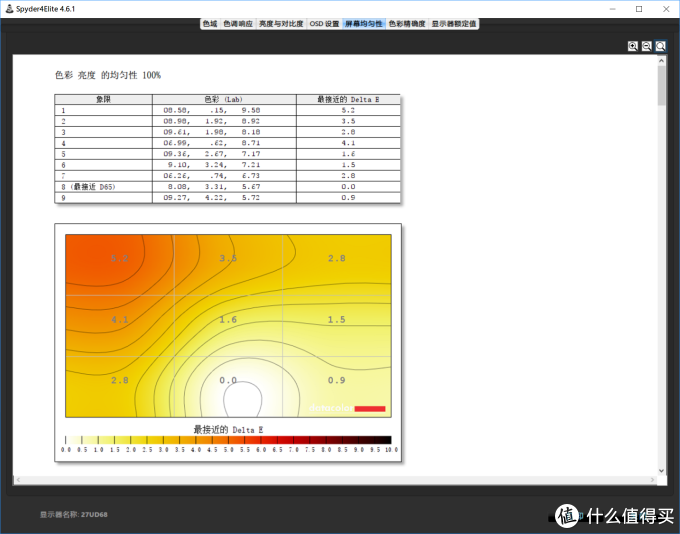Viewport: 680px width, 534px height.
Task: Click the Delta E value 5.2 in the table
Action: coord(348,110)
